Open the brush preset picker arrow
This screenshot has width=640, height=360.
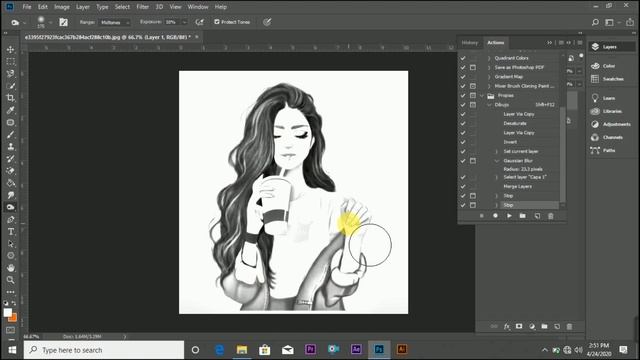50,22
